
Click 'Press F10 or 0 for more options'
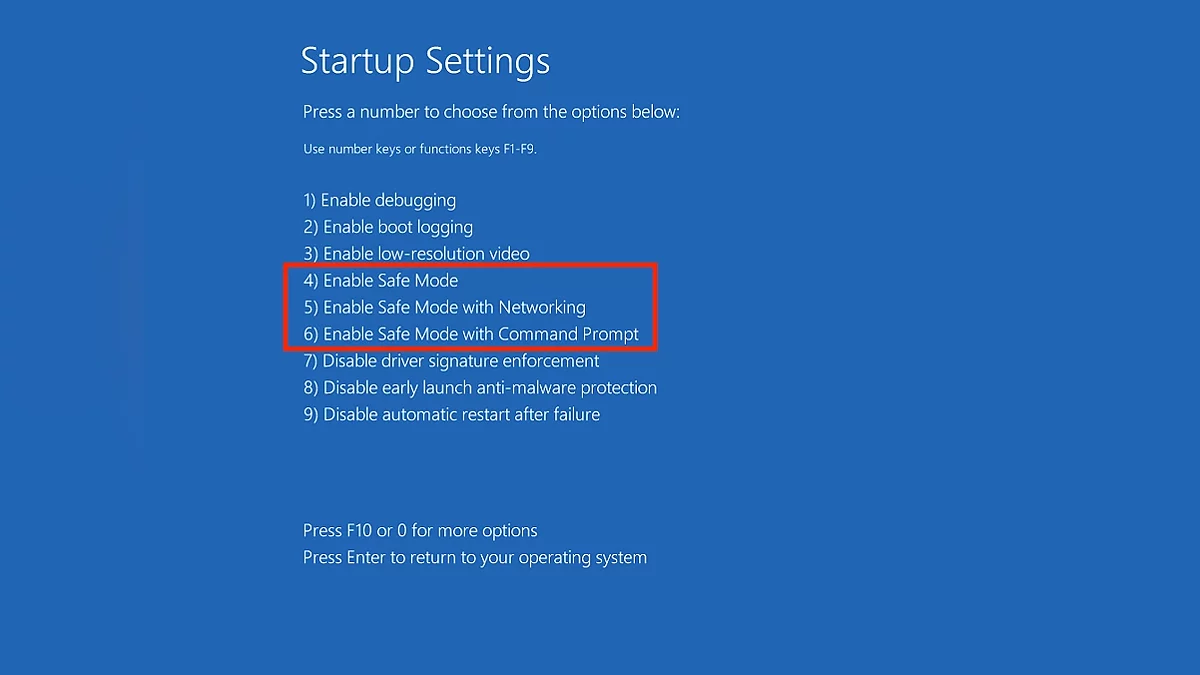(420, 531)
